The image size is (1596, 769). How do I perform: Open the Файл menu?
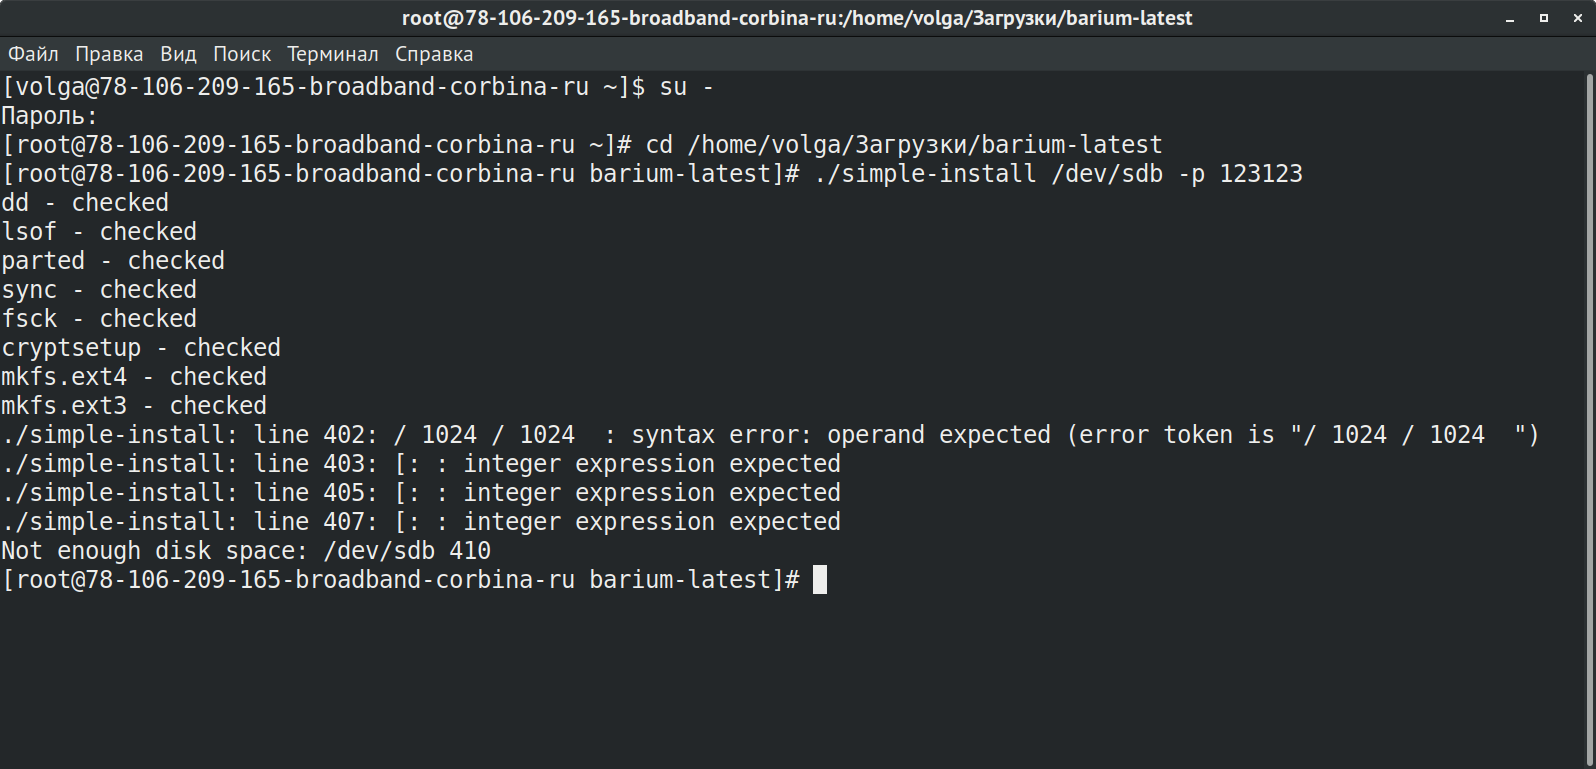[x=33, y=54]
